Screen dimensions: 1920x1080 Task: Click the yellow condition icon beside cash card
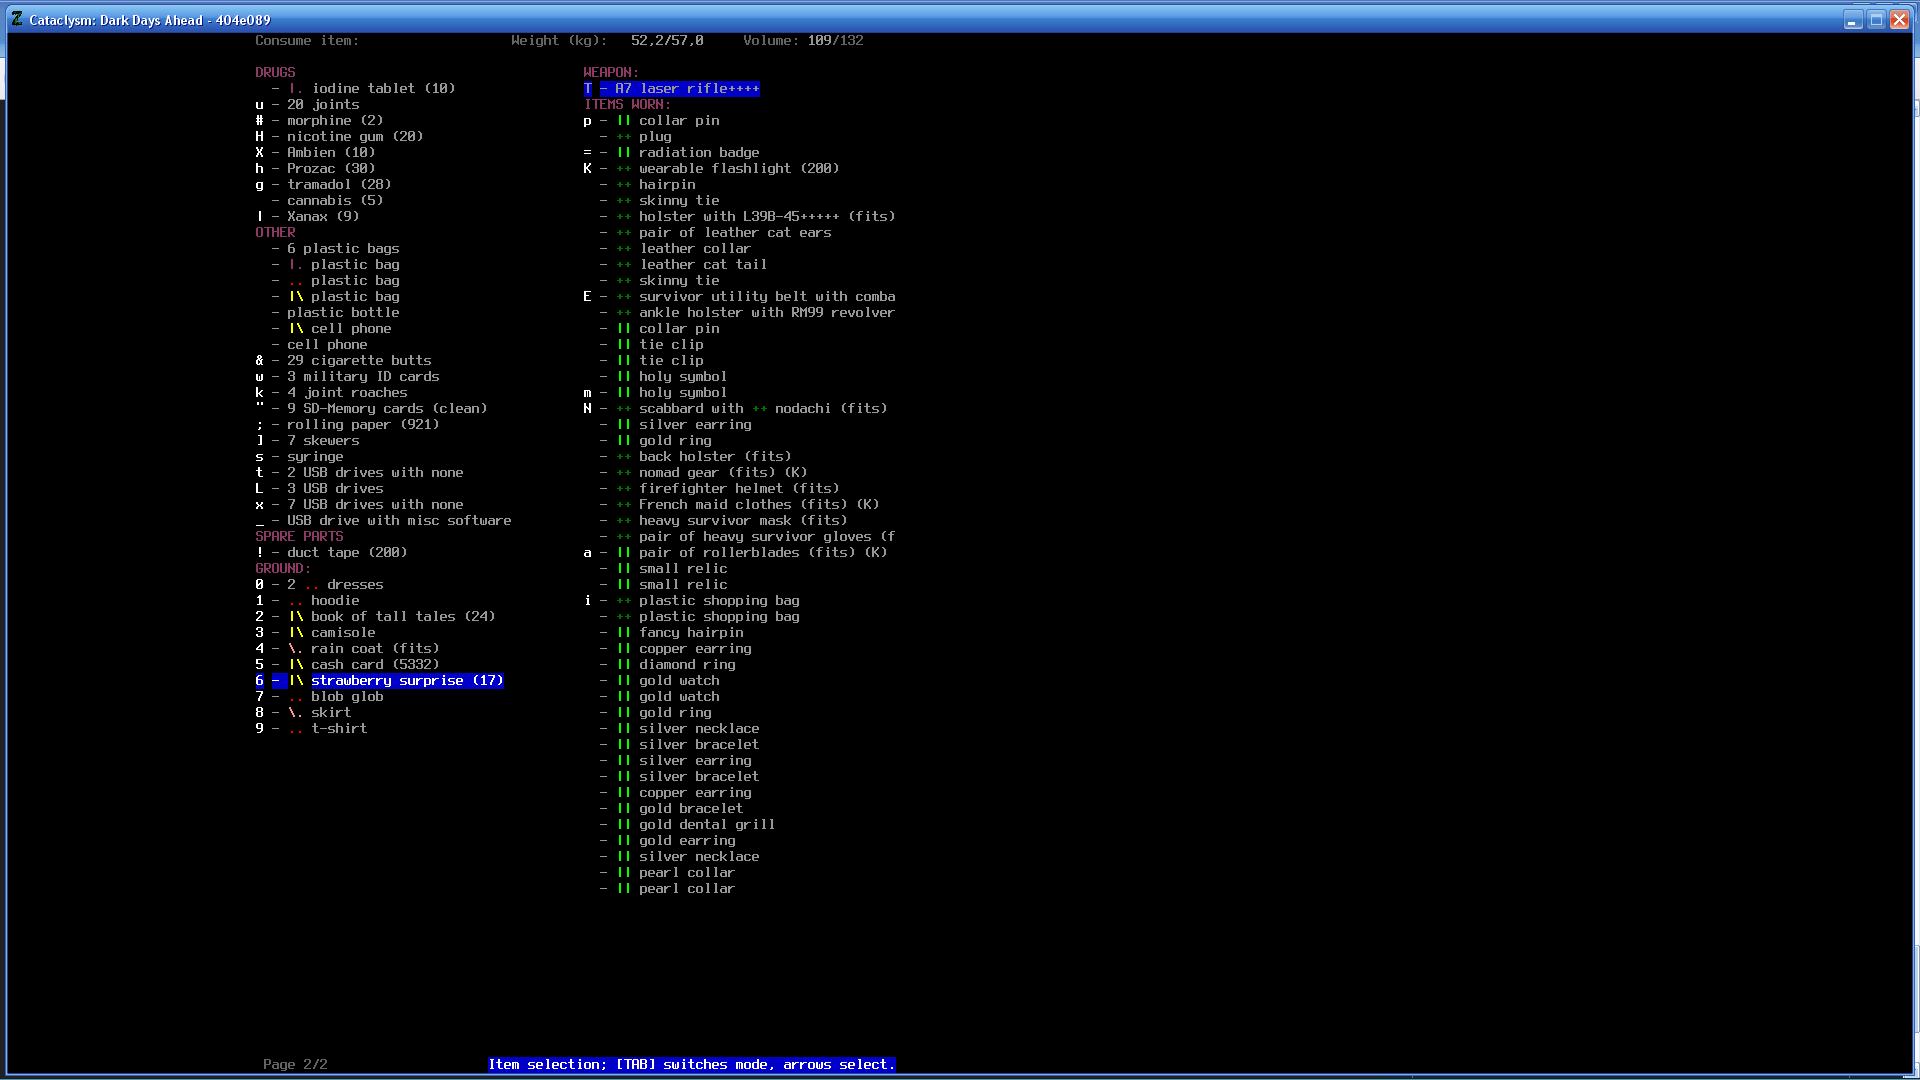pyautogui.click(x=296, y=665)
